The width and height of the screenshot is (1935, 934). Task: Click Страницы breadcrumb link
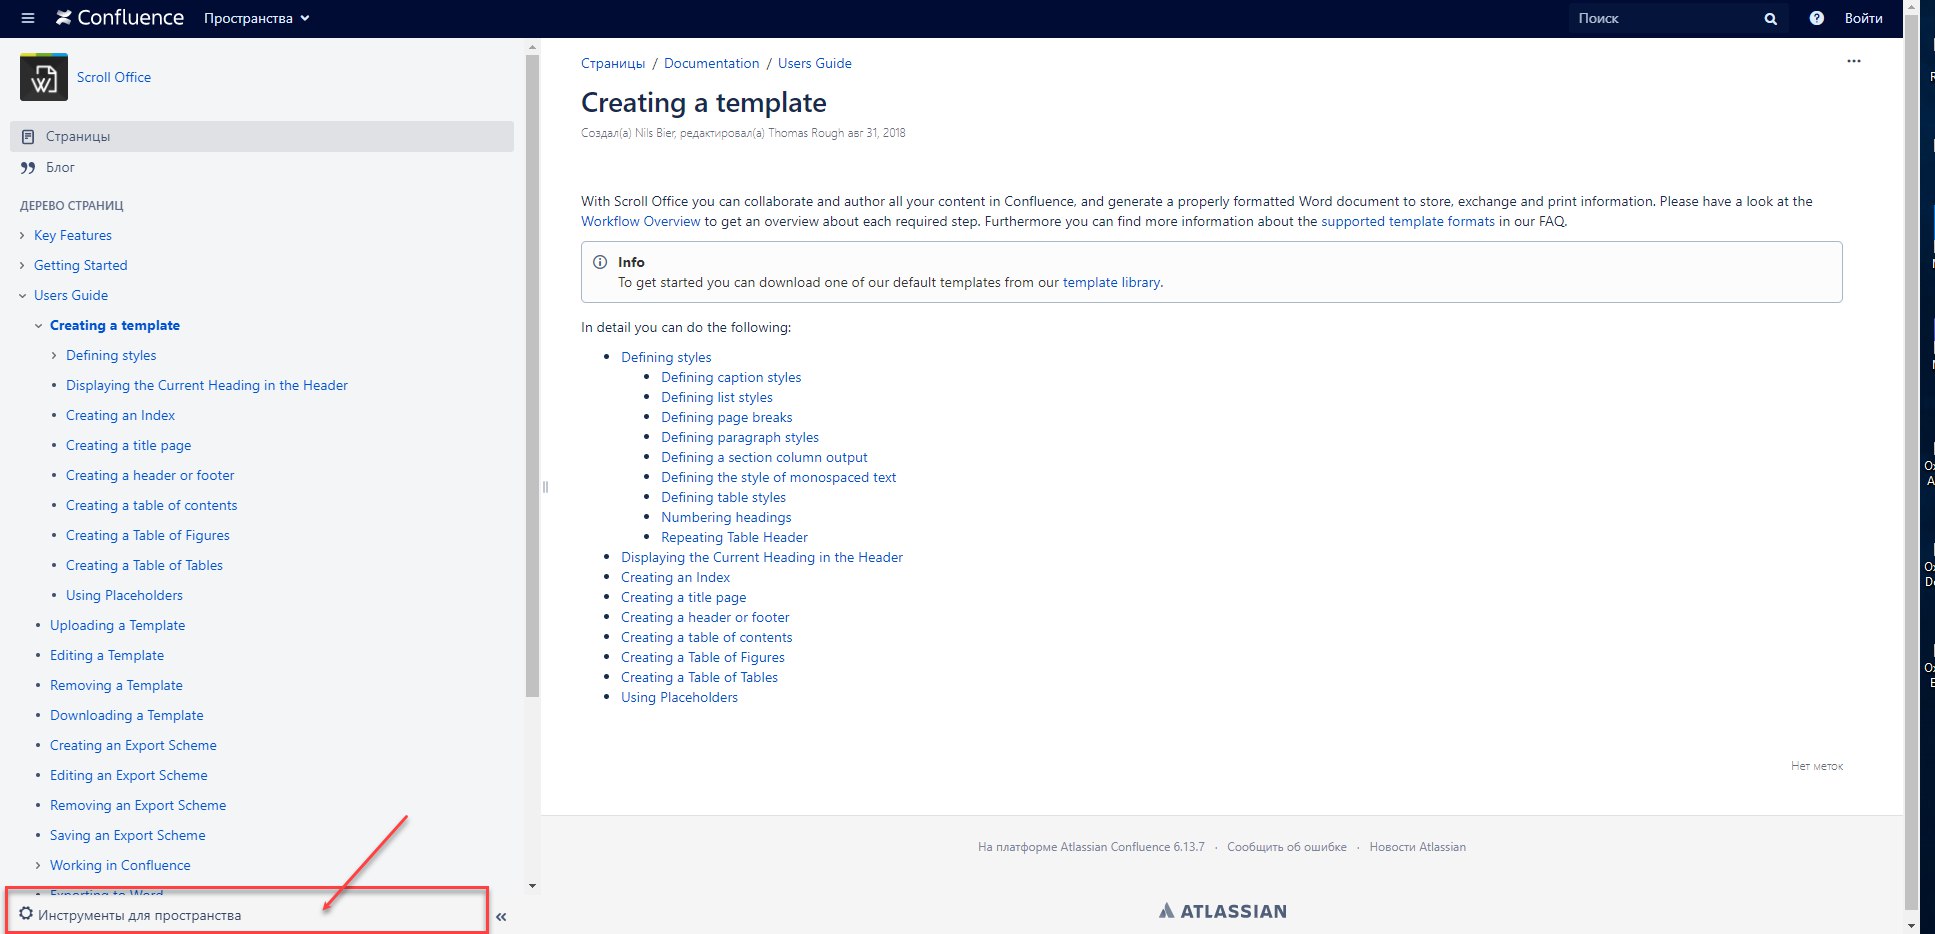pyautogui.click(x=613, y=63)
